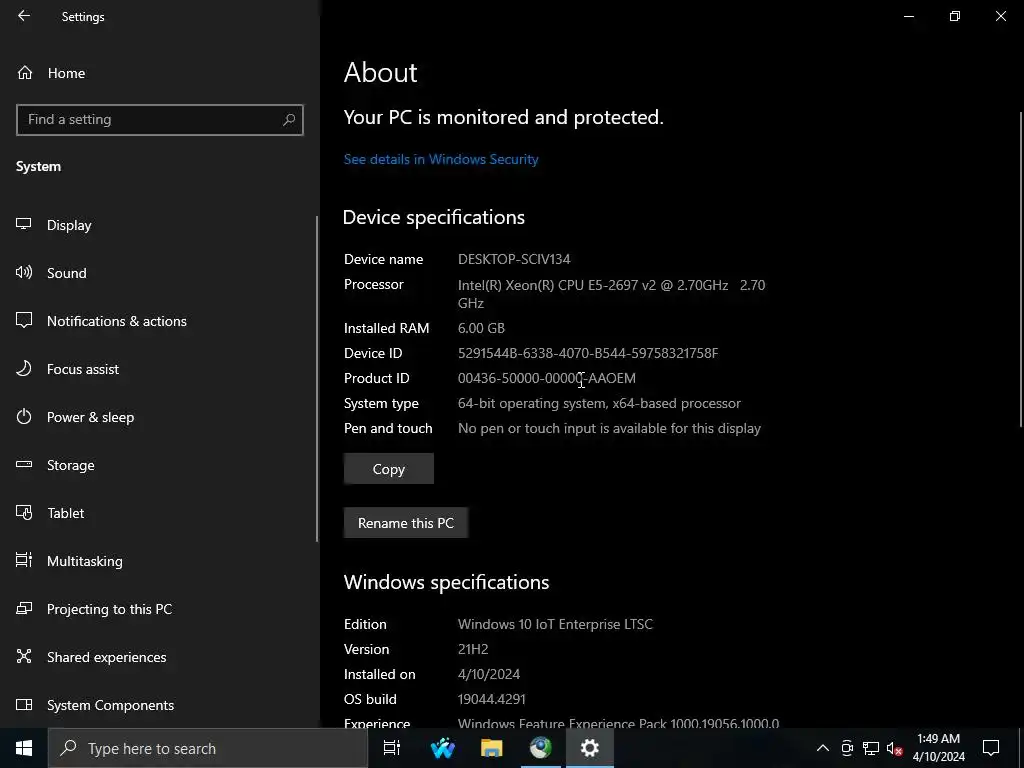Click the edition Windows 10 IoT Enterprise LTSC
Image resolution: width=1024 pixels, height=768 pixels.
pos(555,624)
